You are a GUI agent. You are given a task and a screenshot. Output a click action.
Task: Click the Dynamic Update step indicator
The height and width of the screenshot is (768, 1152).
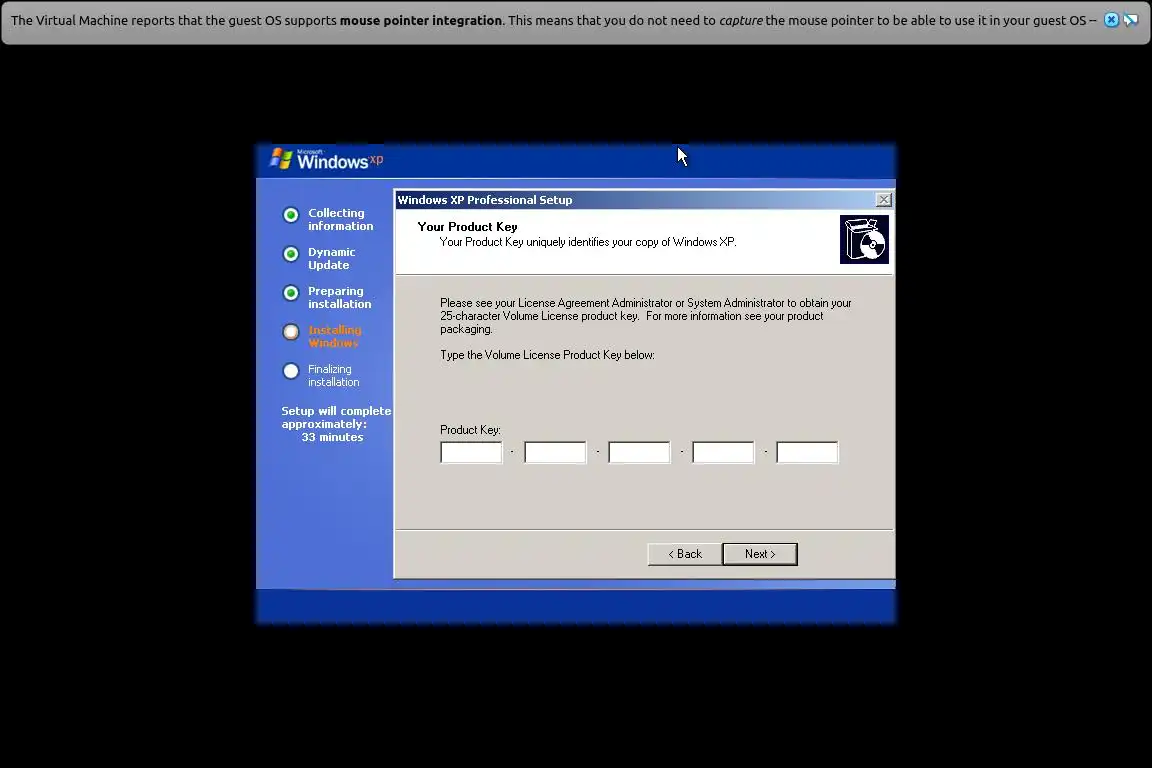pos(291,254)
